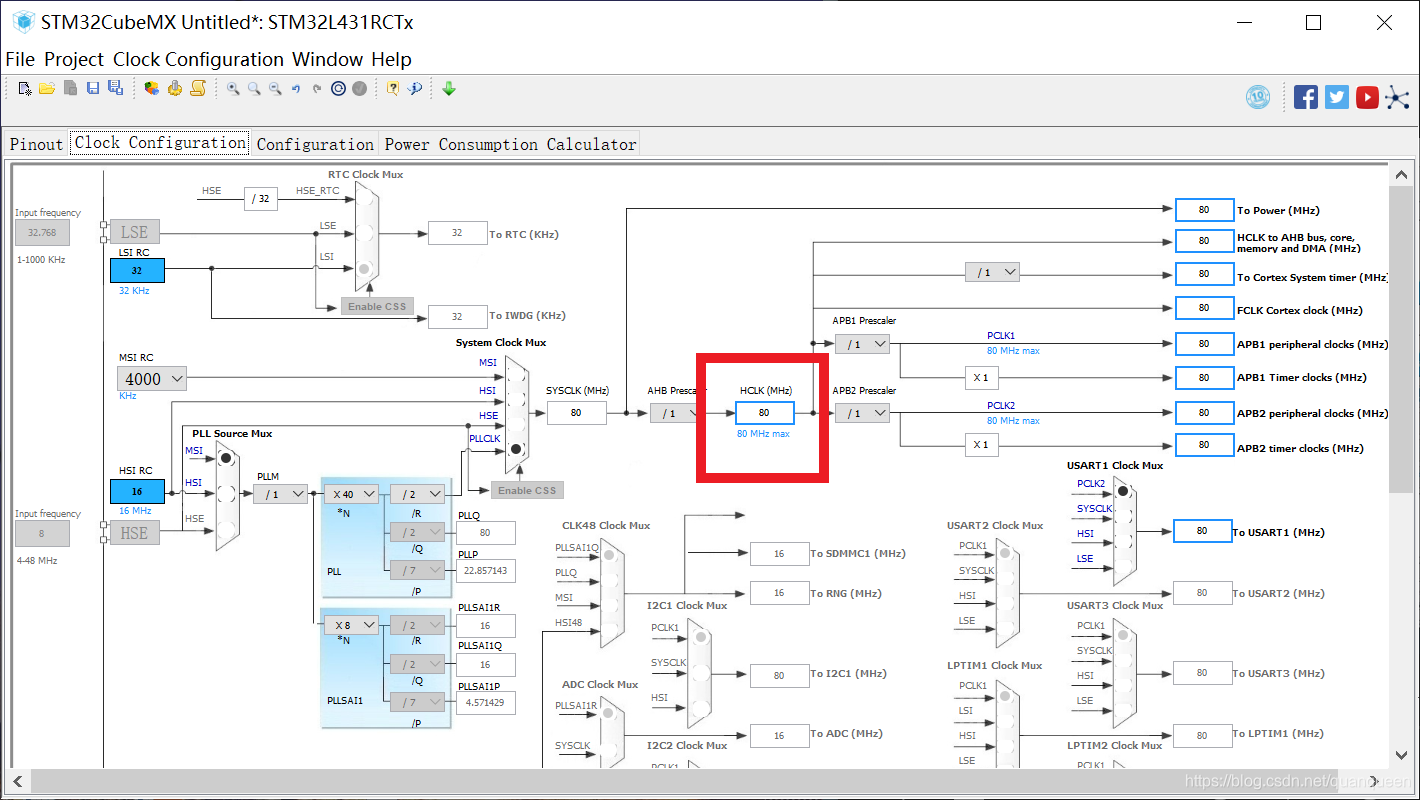Select MSI in PLL Source Mux
The width and height of the screenshot is (1420, 800).
[x=227, y=458]
